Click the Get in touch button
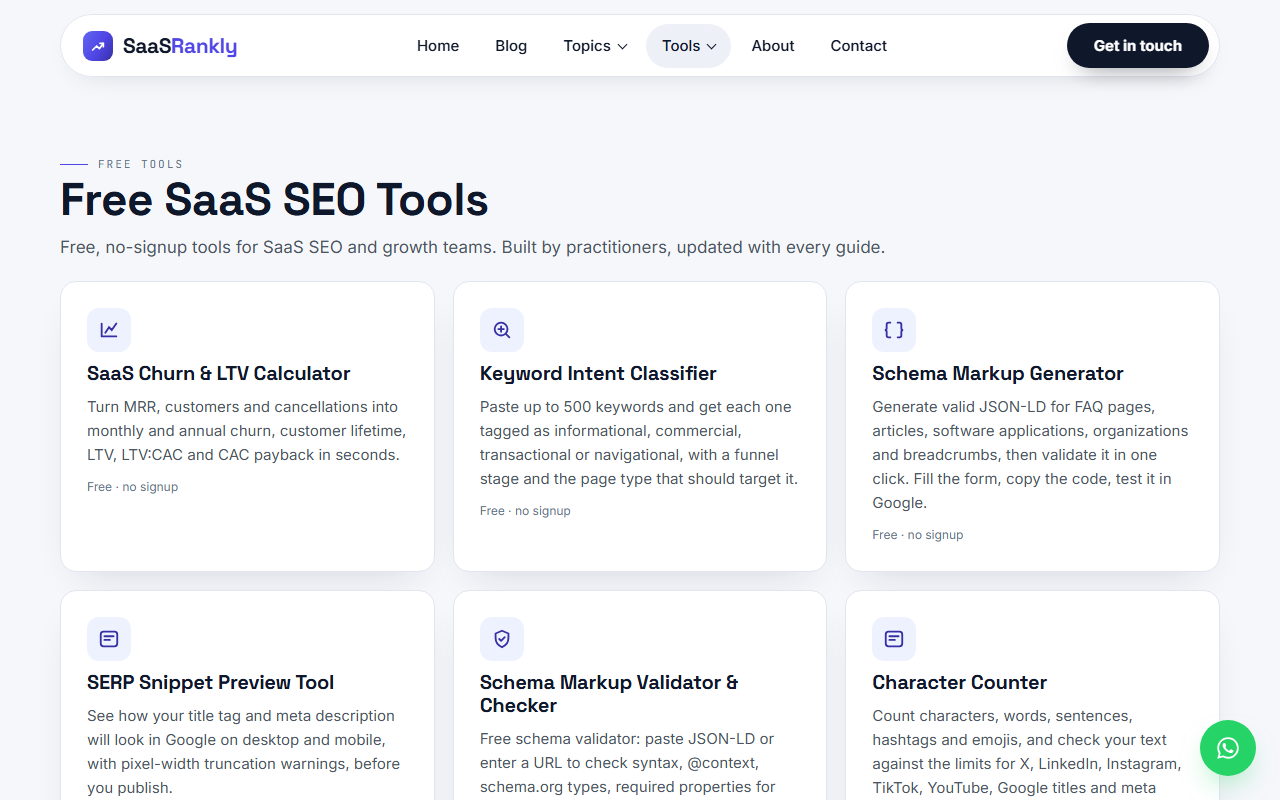The image size is (1280, 800). [1138, 46]
